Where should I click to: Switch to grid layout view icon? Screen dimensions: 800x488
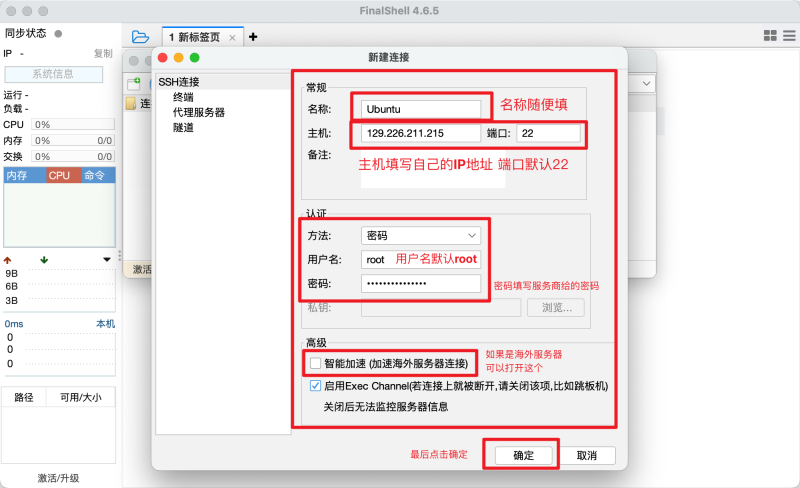(x=770, y=35)
